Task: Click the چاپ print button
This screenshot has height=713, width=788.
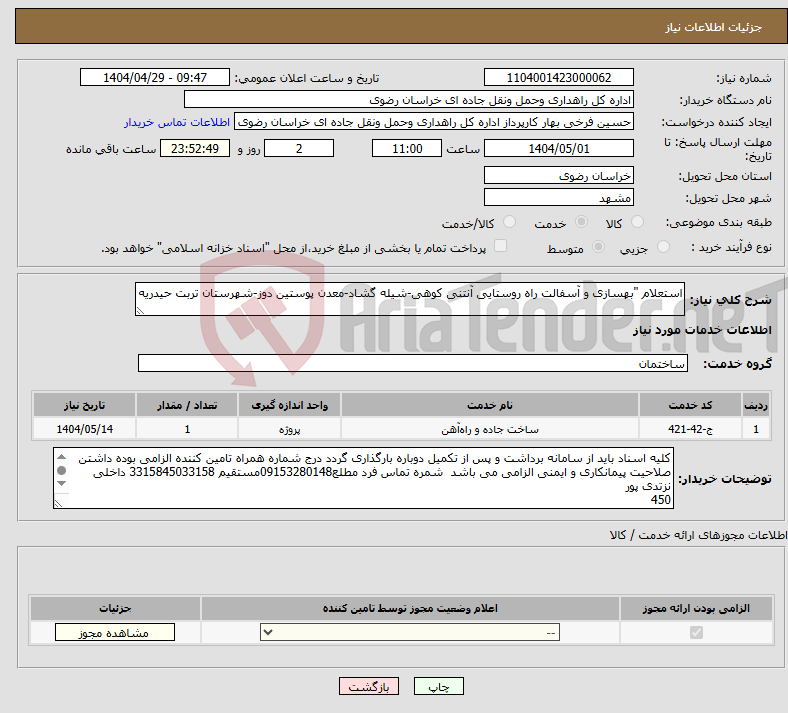Action: pyautogui.click(x=438, y=686)
